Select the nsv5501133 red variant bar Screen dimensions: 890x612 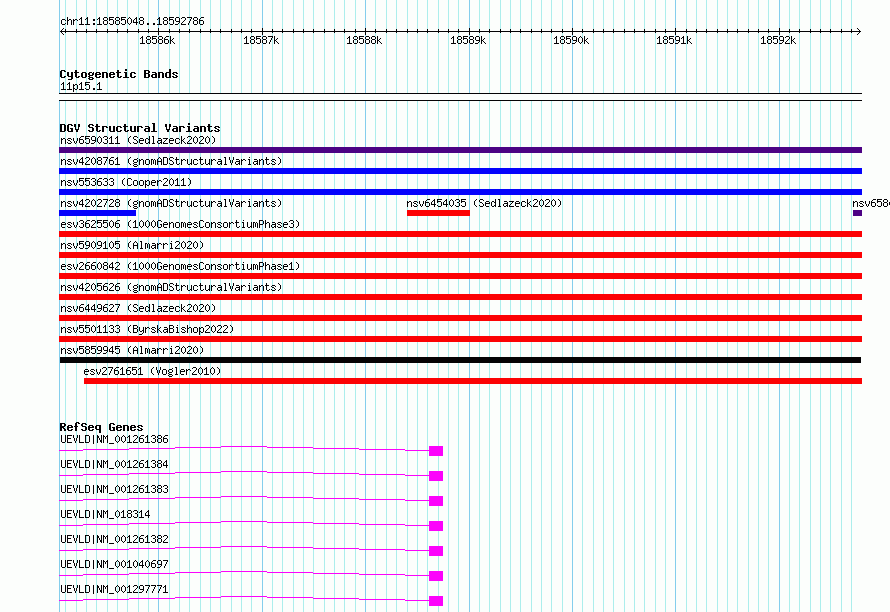point(460,339)
